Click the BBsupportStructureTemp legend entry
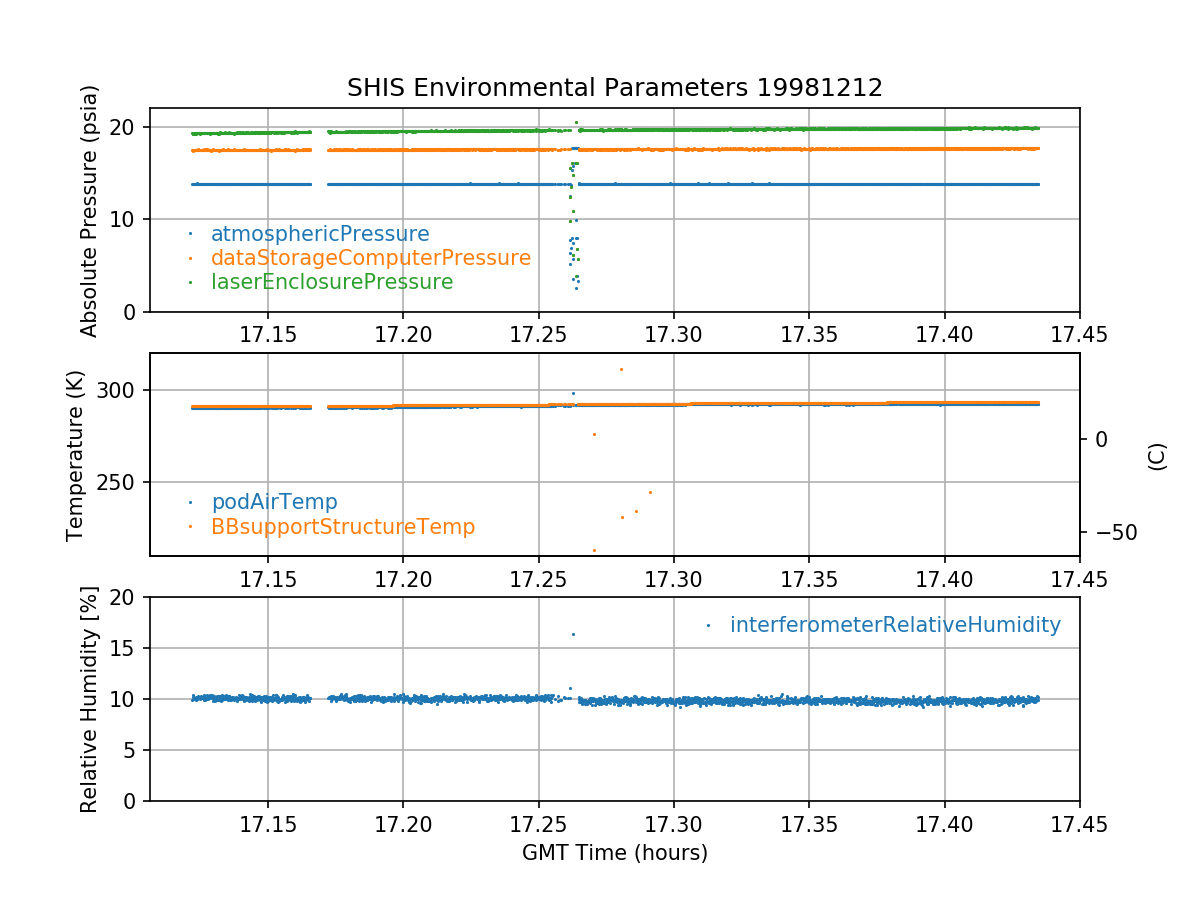The image size is (1200, 900). point(343,526)
